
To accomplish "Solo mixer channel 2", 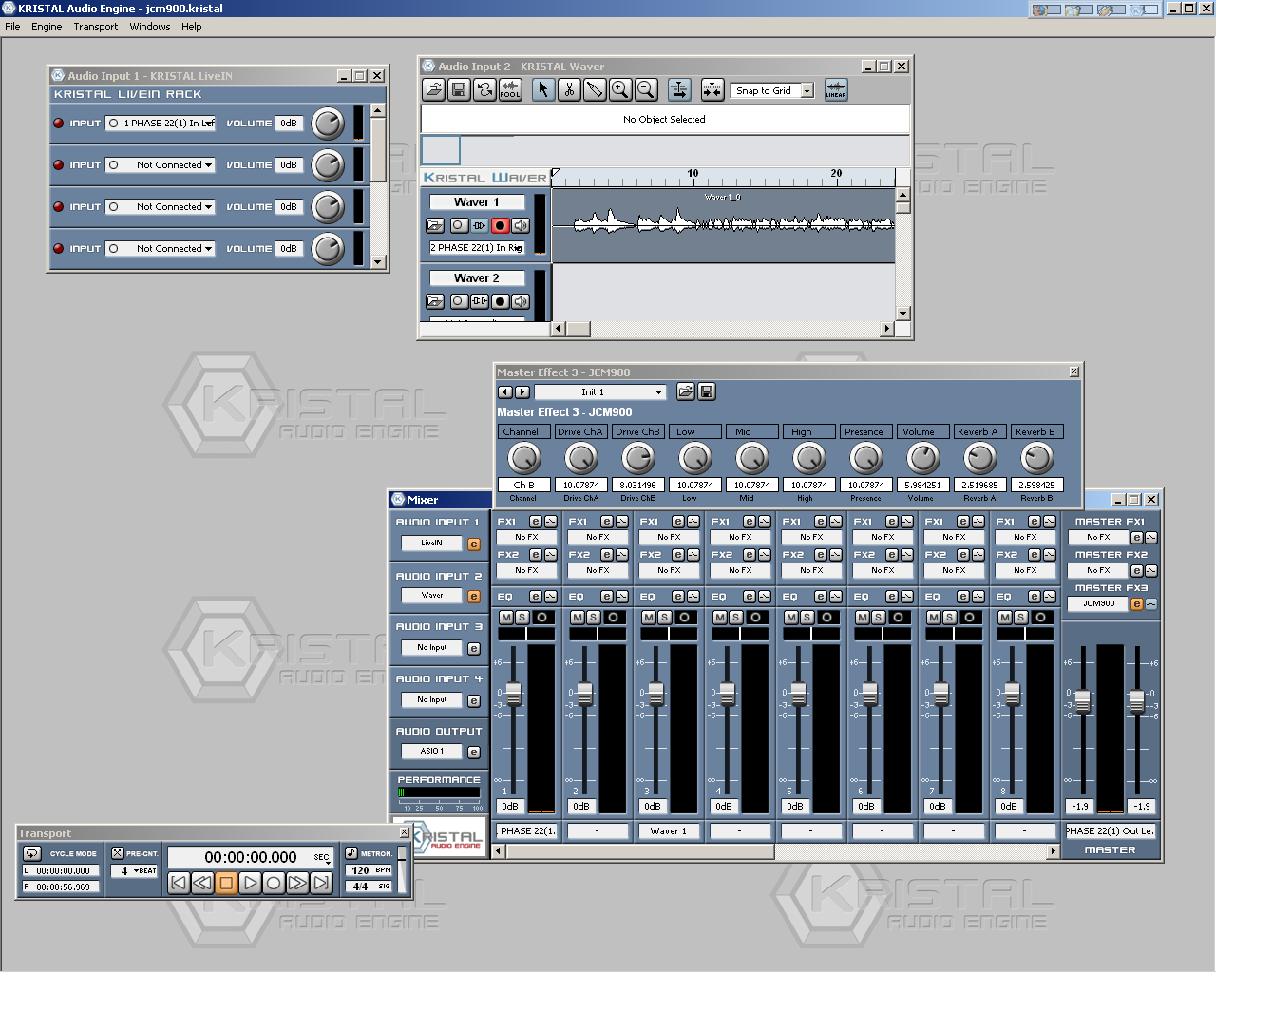I will (592, 617).
